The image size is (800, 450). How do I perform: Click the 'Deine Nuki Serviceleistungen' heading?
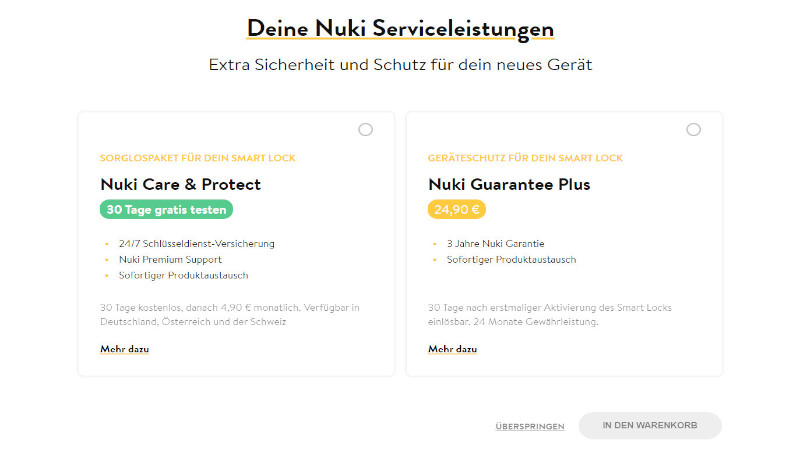[400, 28]
